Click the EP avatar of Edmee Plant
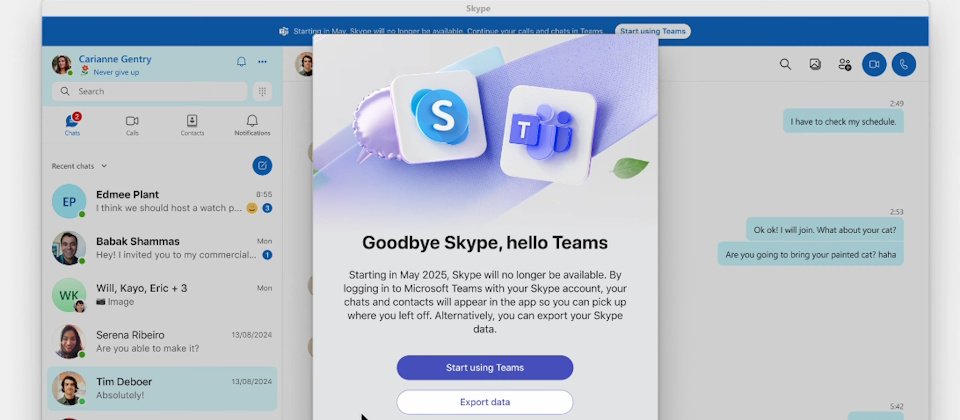Viewport: 960px width, 420px height. (69, 201)
